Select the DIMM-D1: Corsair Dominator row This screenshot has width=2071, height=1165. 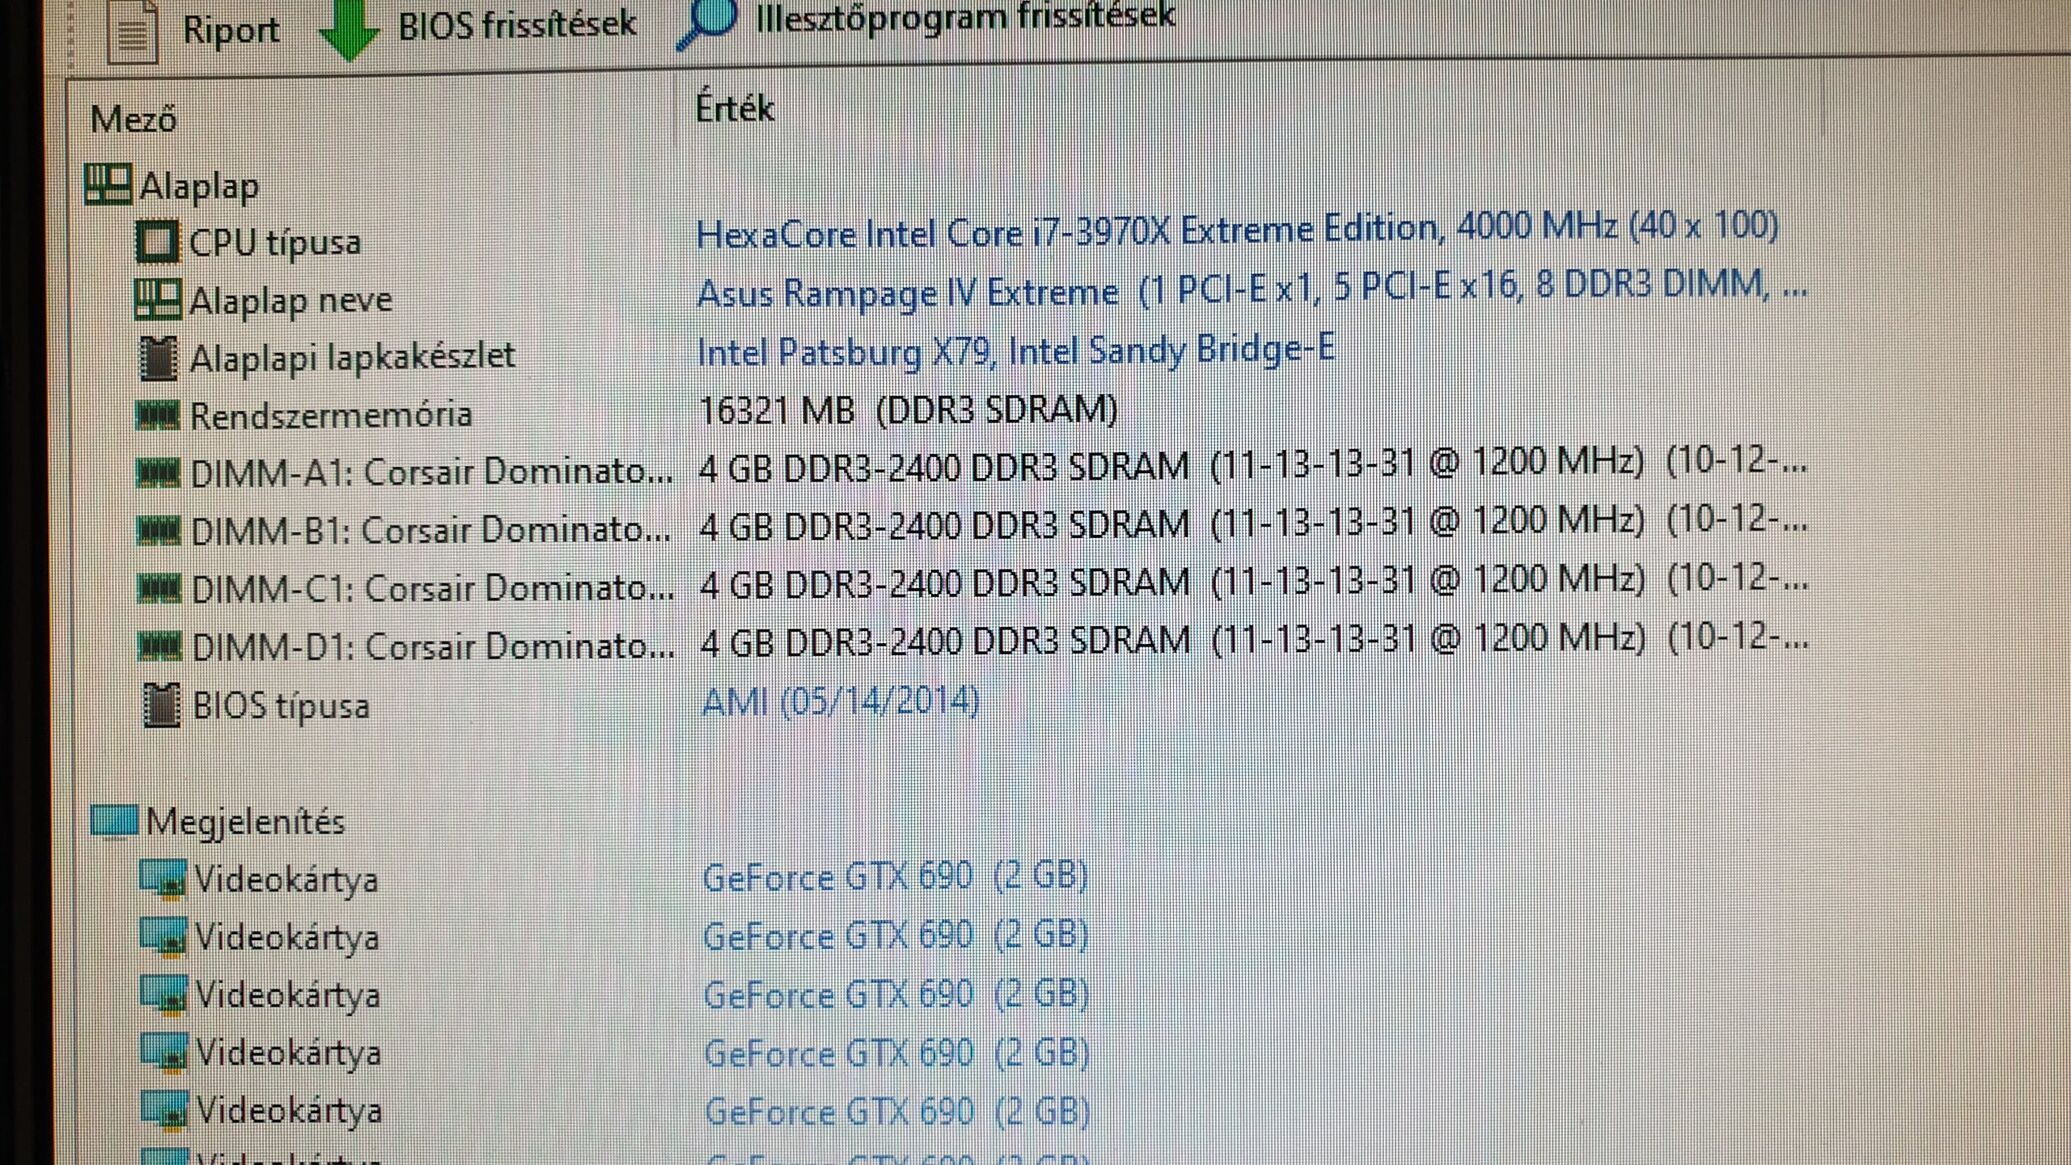pyautogui.click(x=433, y=647)
